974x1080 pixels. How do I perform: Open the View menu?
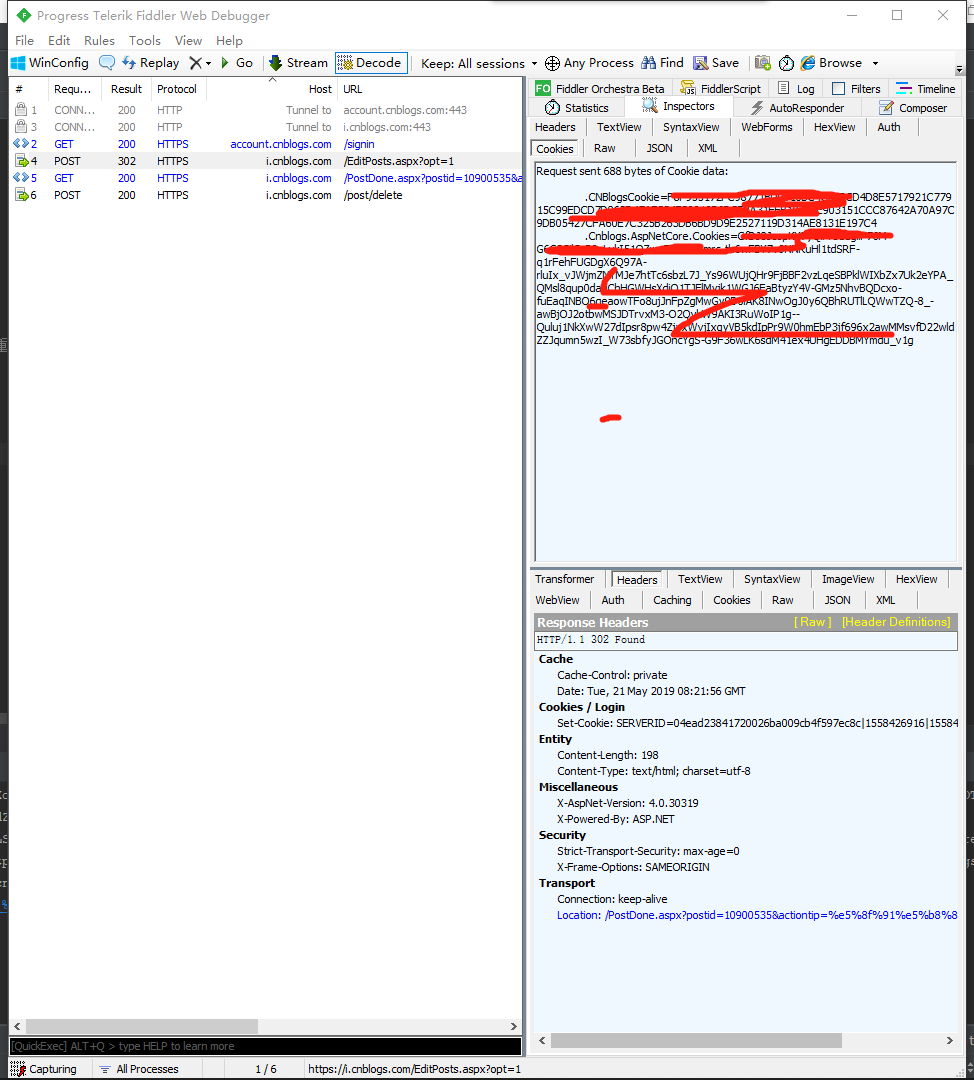(x=188, y=41)
